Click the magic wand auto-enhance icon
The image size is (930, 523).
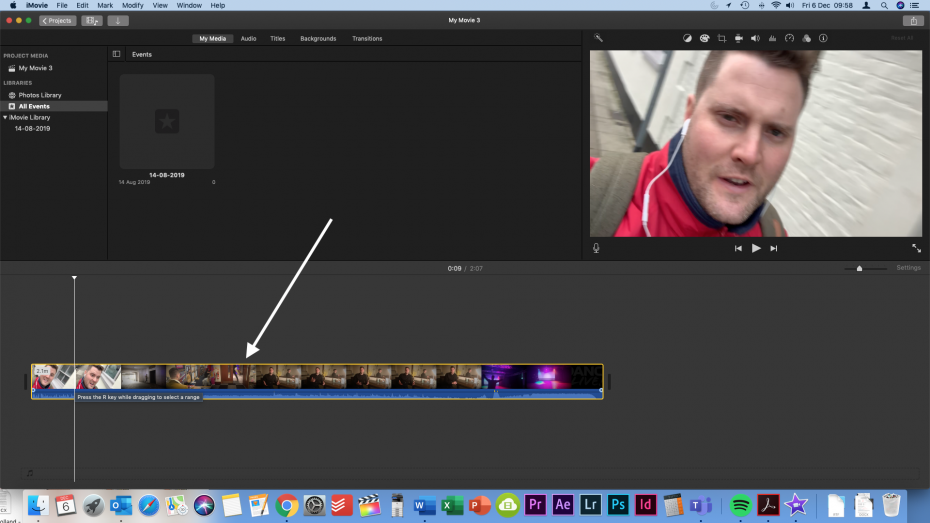pos(598,38)
